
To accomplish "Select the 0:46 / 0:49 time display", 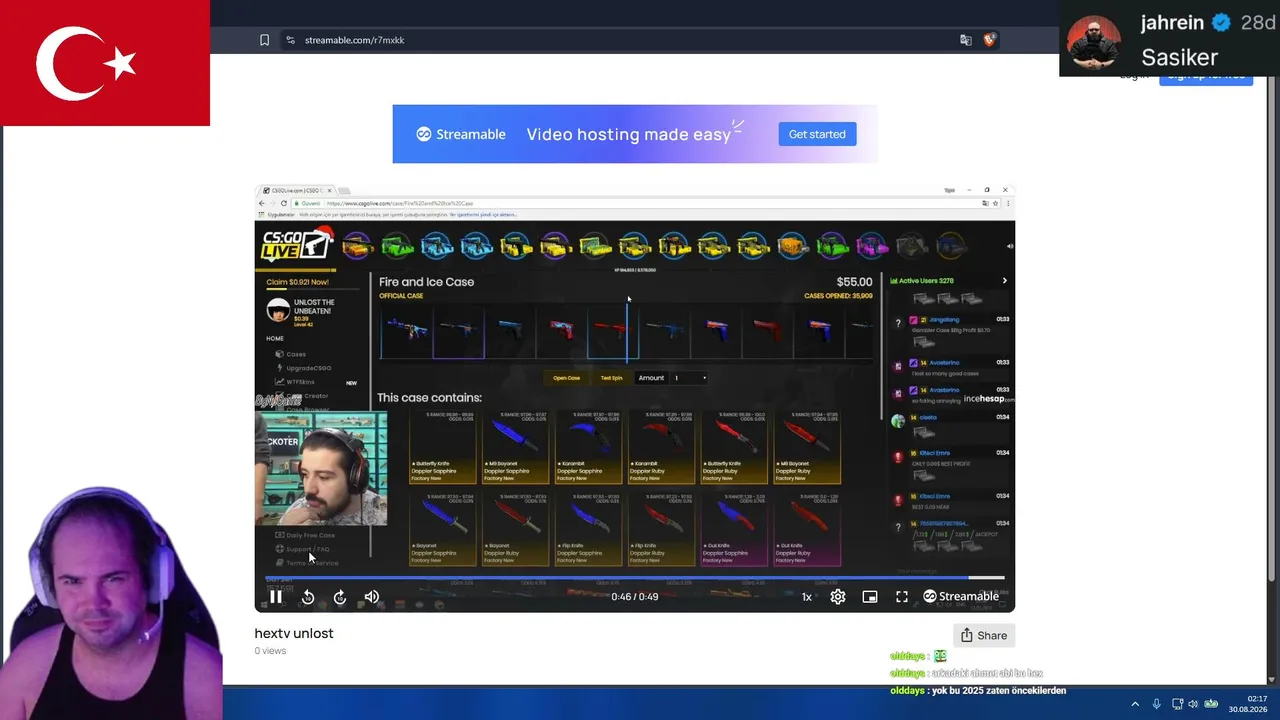I will click(635, 597).
